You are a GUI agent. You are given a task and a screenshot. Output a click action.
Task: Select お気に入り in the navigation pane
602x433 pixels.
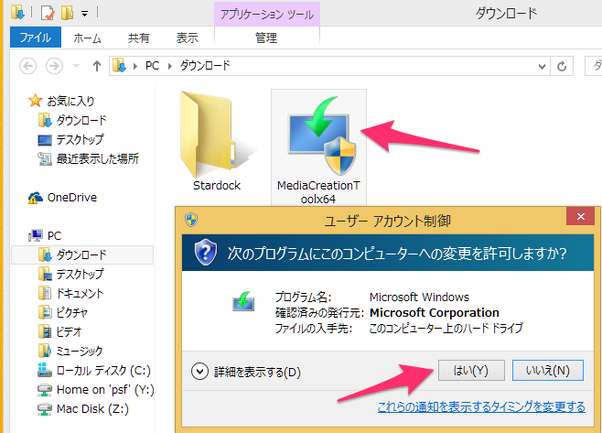(x=61, y=101)
